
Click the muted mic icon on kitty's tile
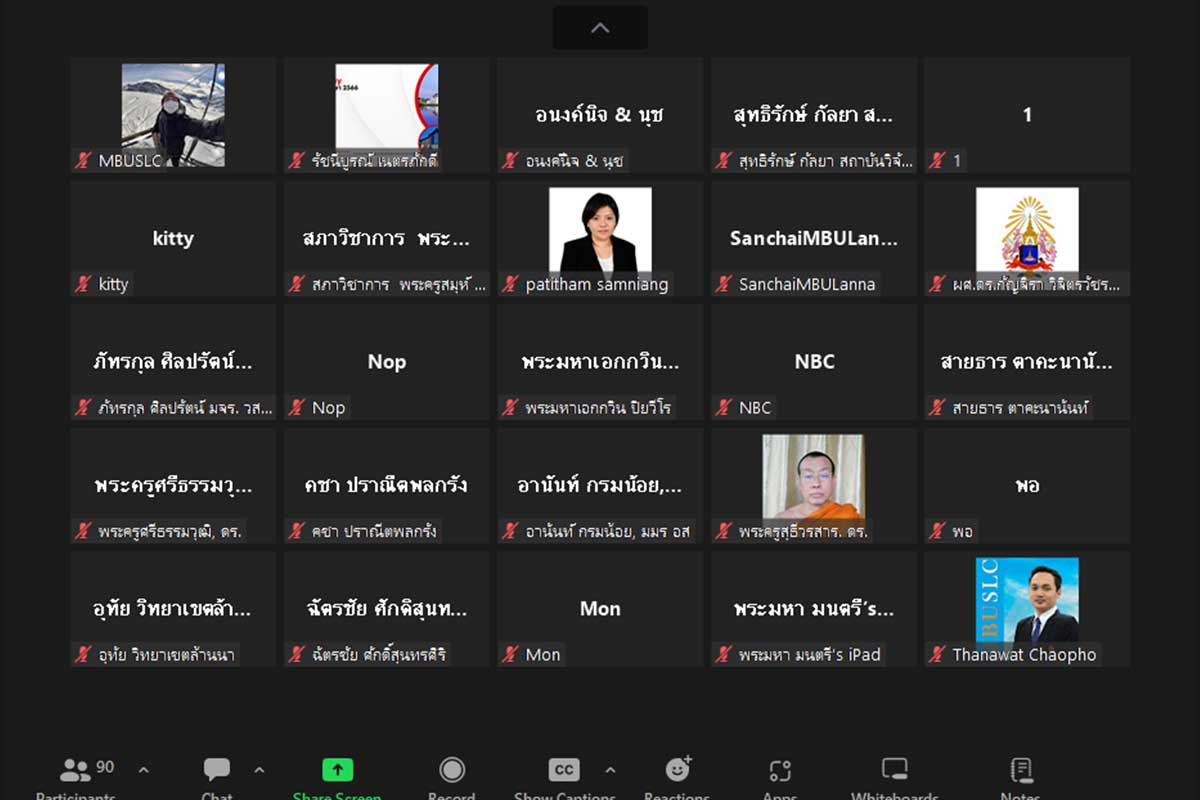83,285
